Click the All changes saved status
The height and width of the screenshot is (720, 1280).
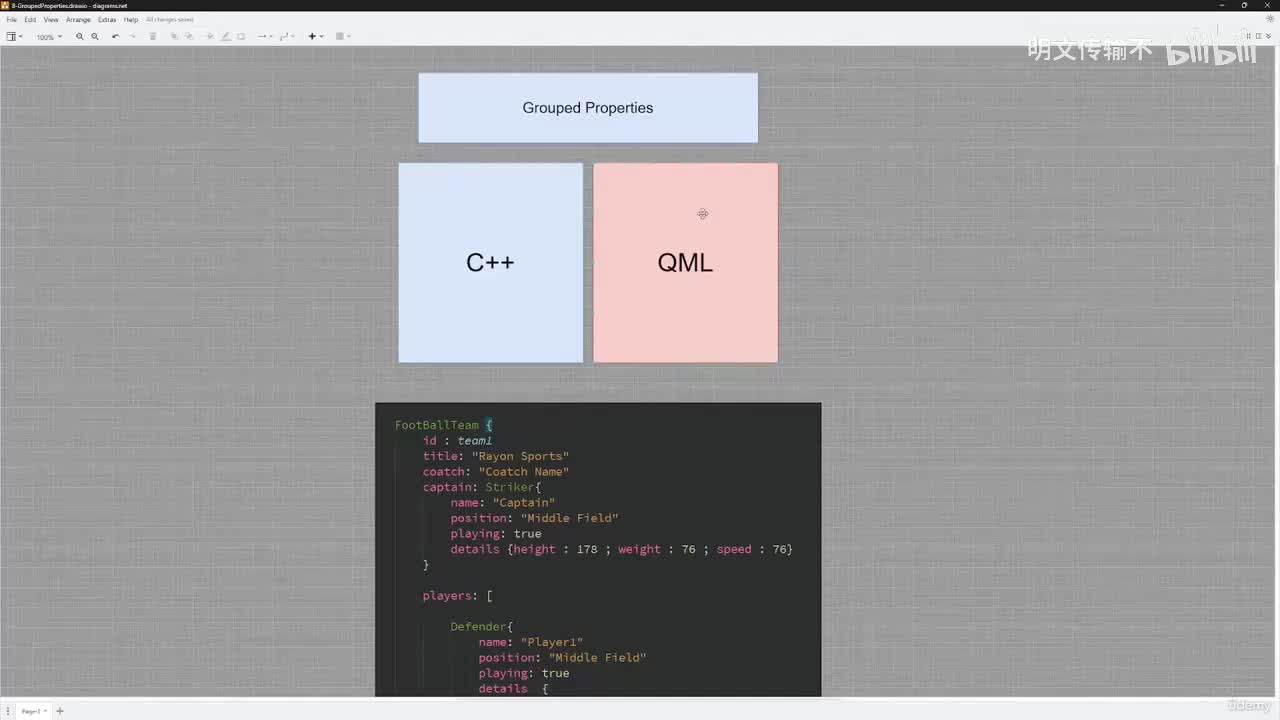click(170, 20)
